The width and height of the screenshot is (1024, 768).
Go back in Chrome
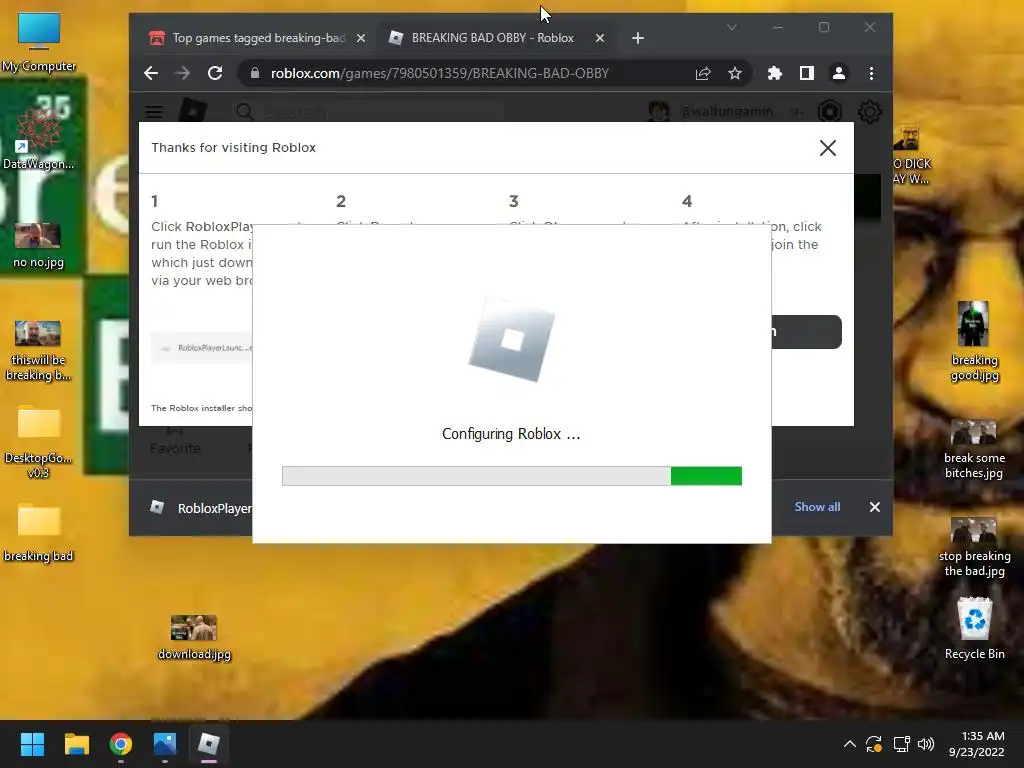tap(151, 73)
